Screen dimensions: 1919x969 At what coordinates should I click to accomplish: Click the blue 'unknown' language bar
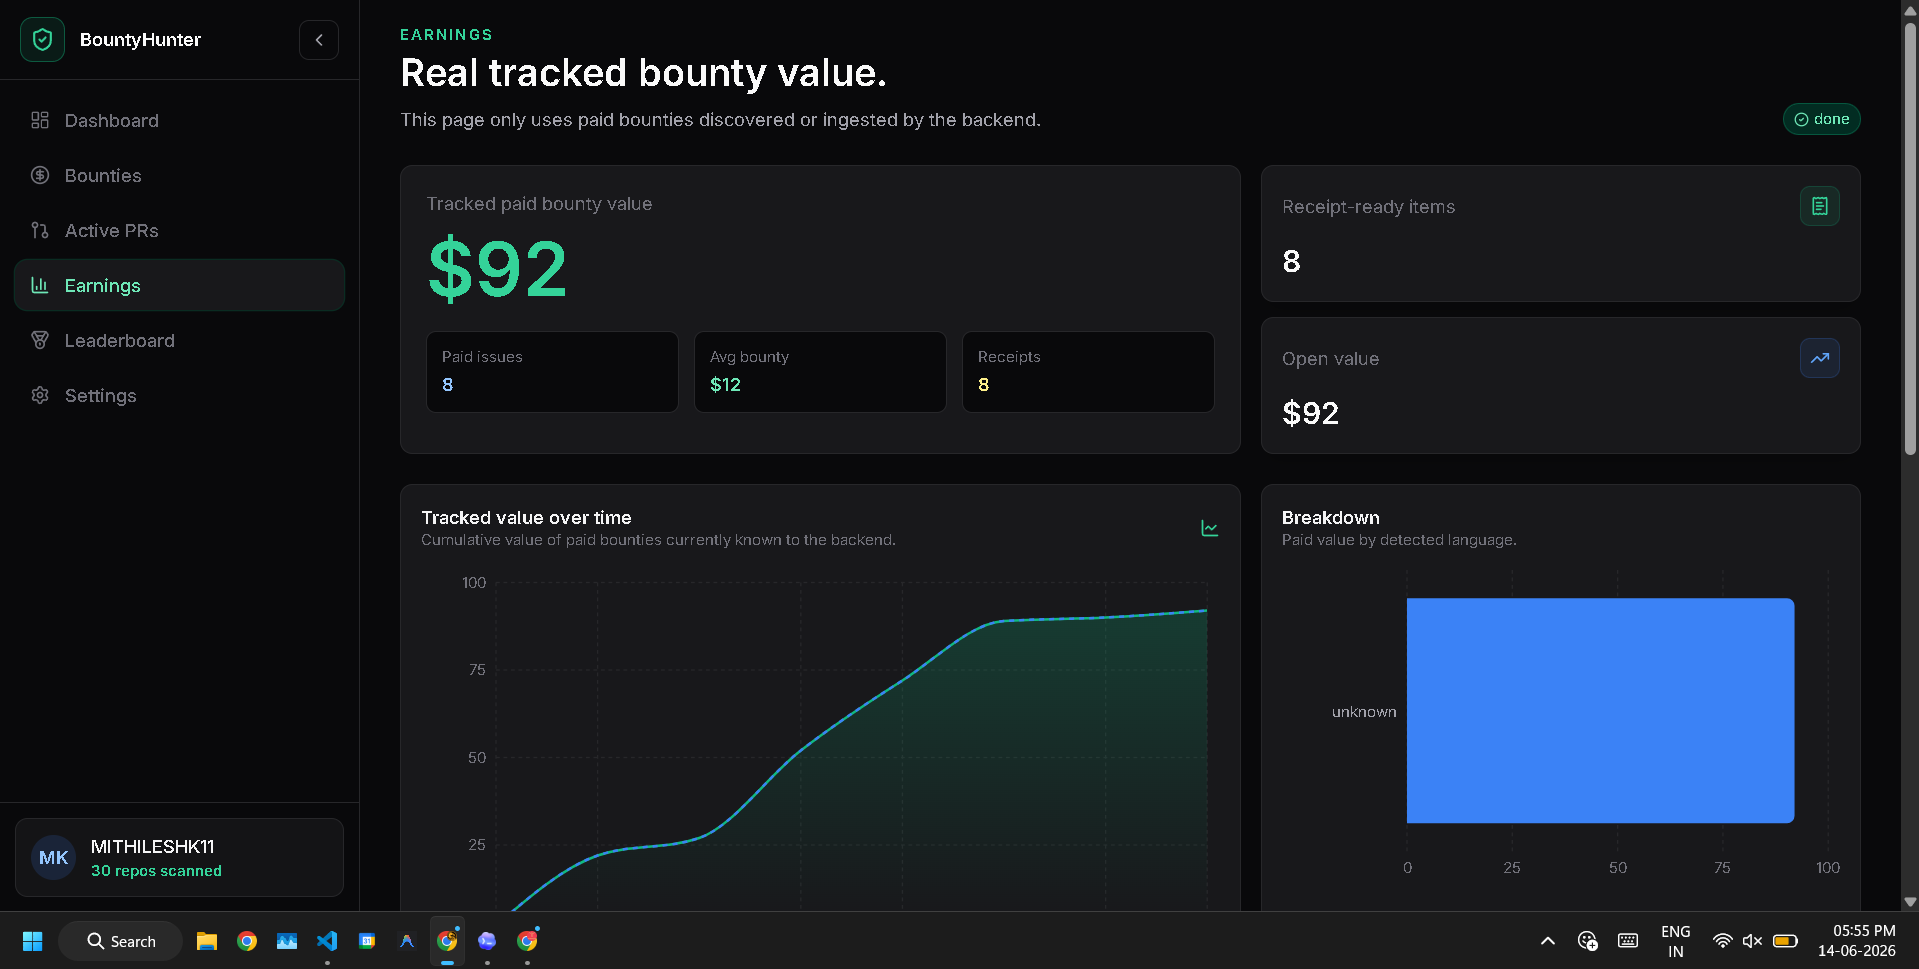(x=1600, y=711)
